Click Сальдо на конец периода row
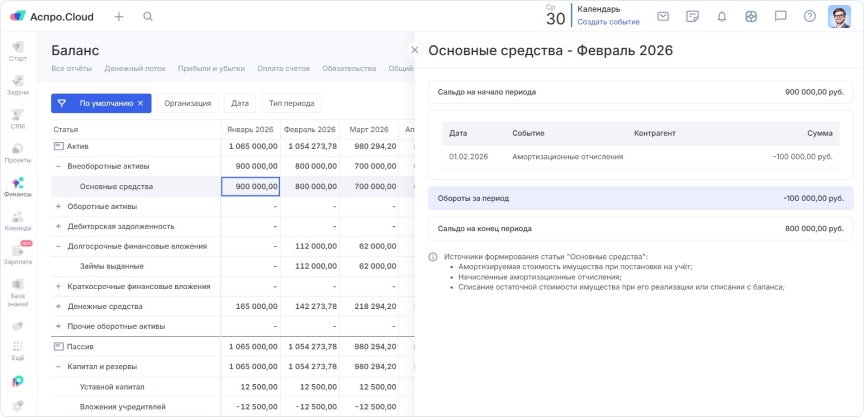The image size is (864, 417). click(x=641, y=228)
